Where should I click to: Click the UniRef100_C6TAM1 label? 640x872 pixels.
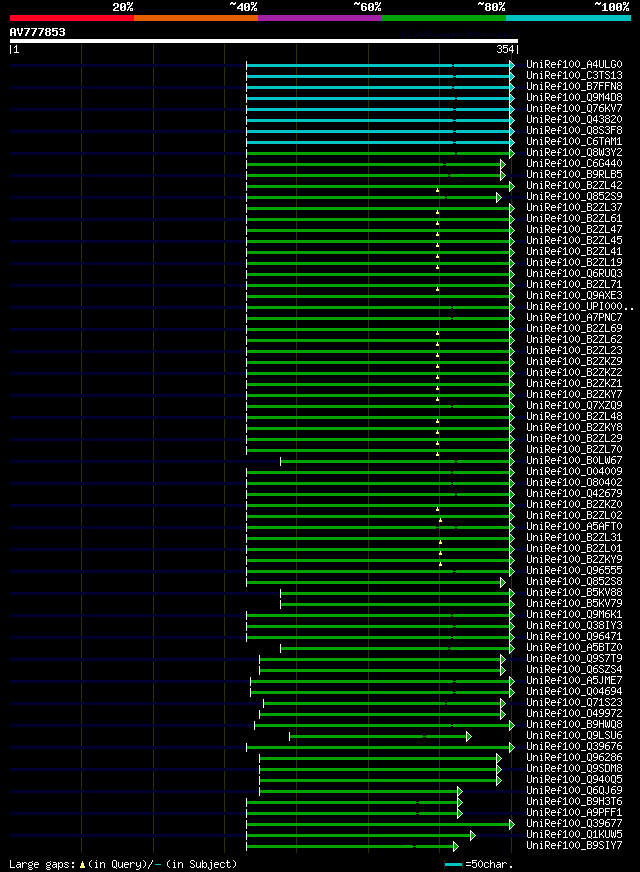[x=574, y=142]
